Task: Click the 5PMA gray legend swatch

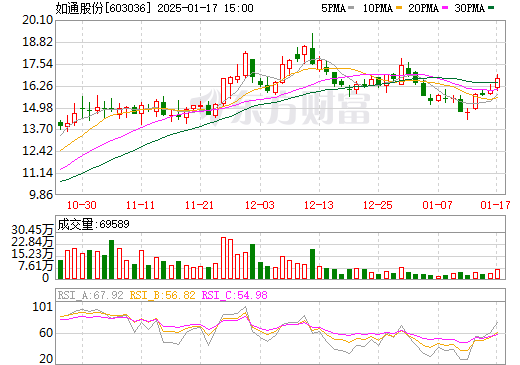Action: click(x=351, y=8)
